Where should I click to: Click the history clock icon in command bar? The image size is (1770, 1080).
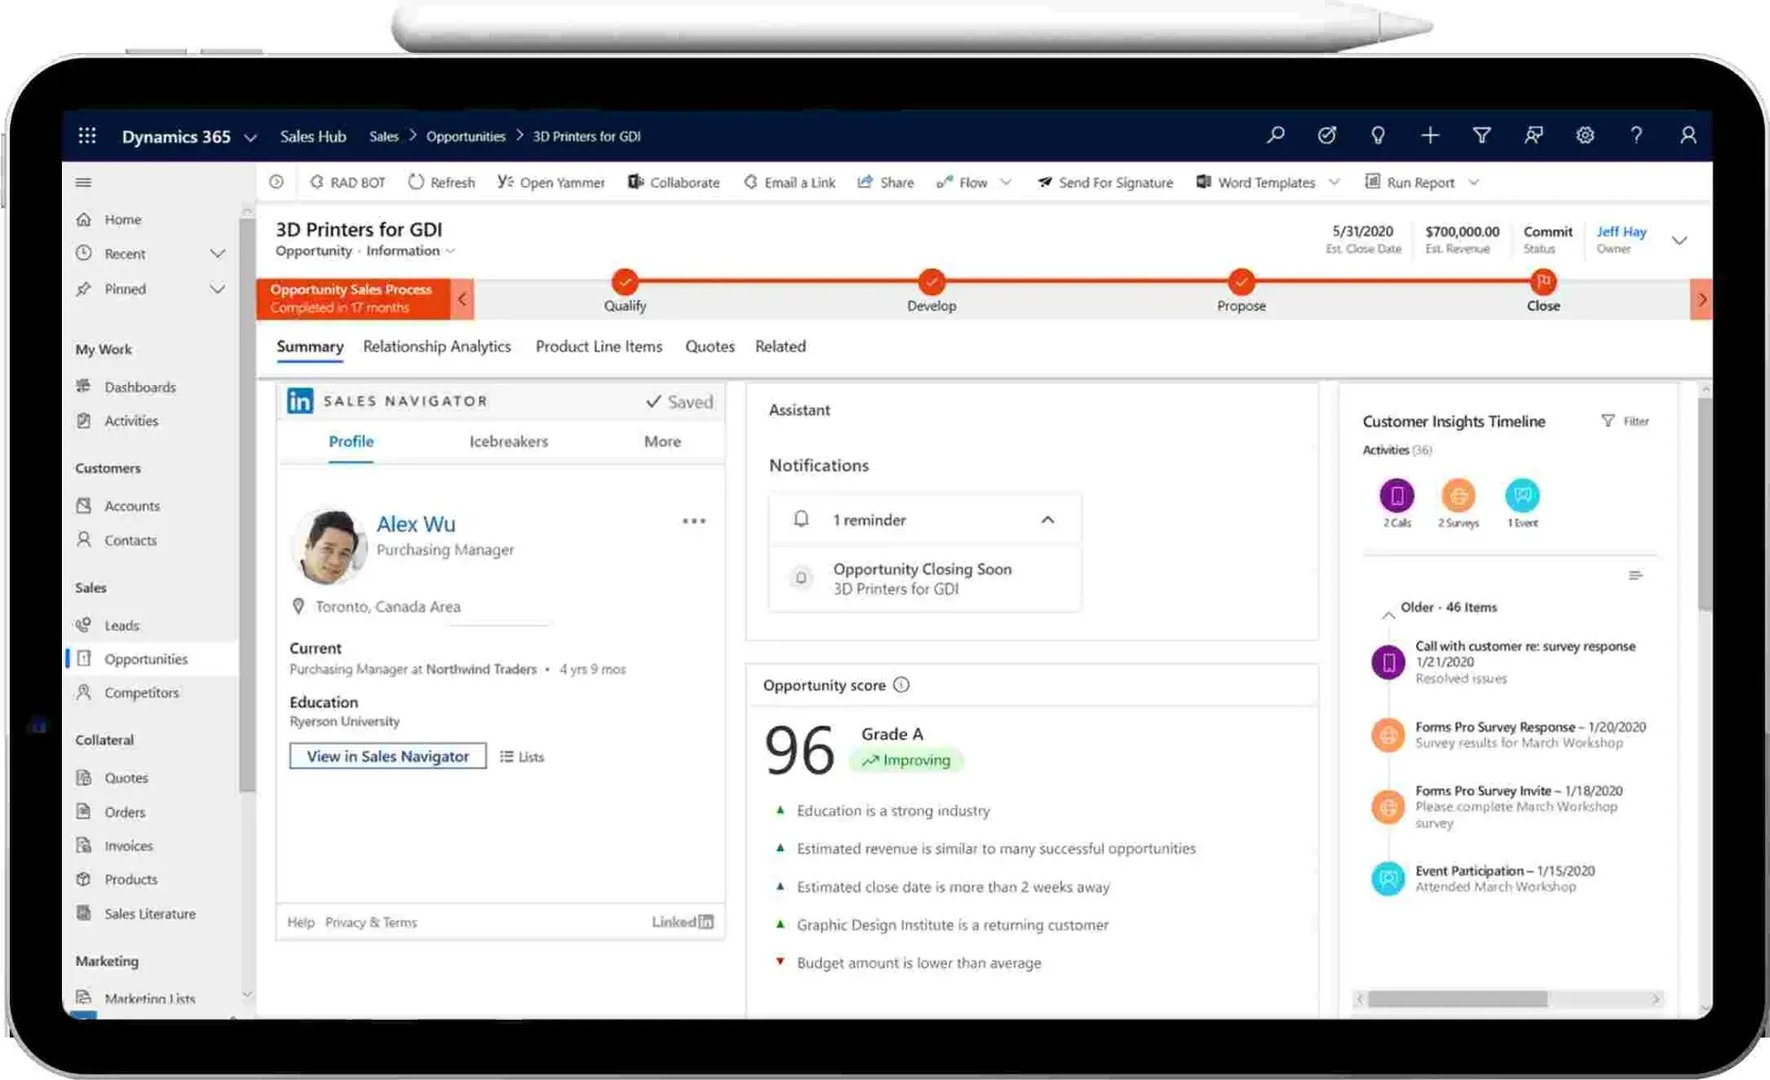coord(277,182)
